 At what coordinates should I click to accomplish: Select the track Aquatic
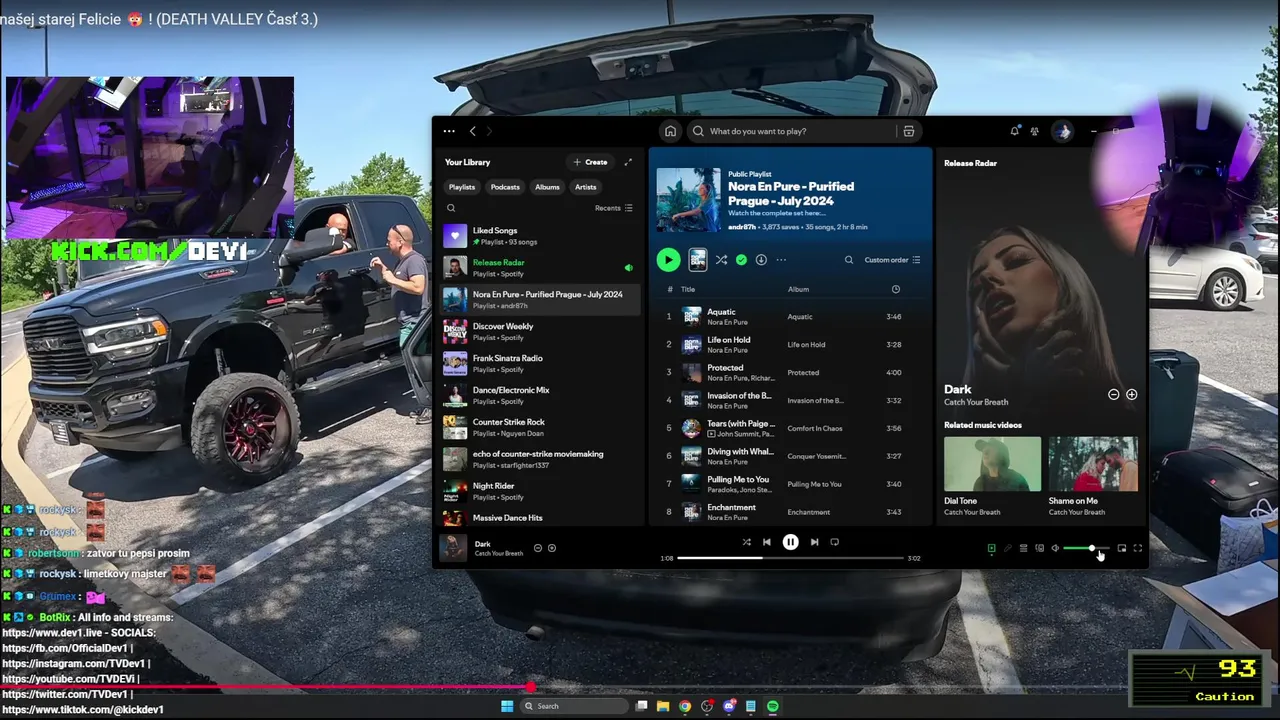point(789,316)
